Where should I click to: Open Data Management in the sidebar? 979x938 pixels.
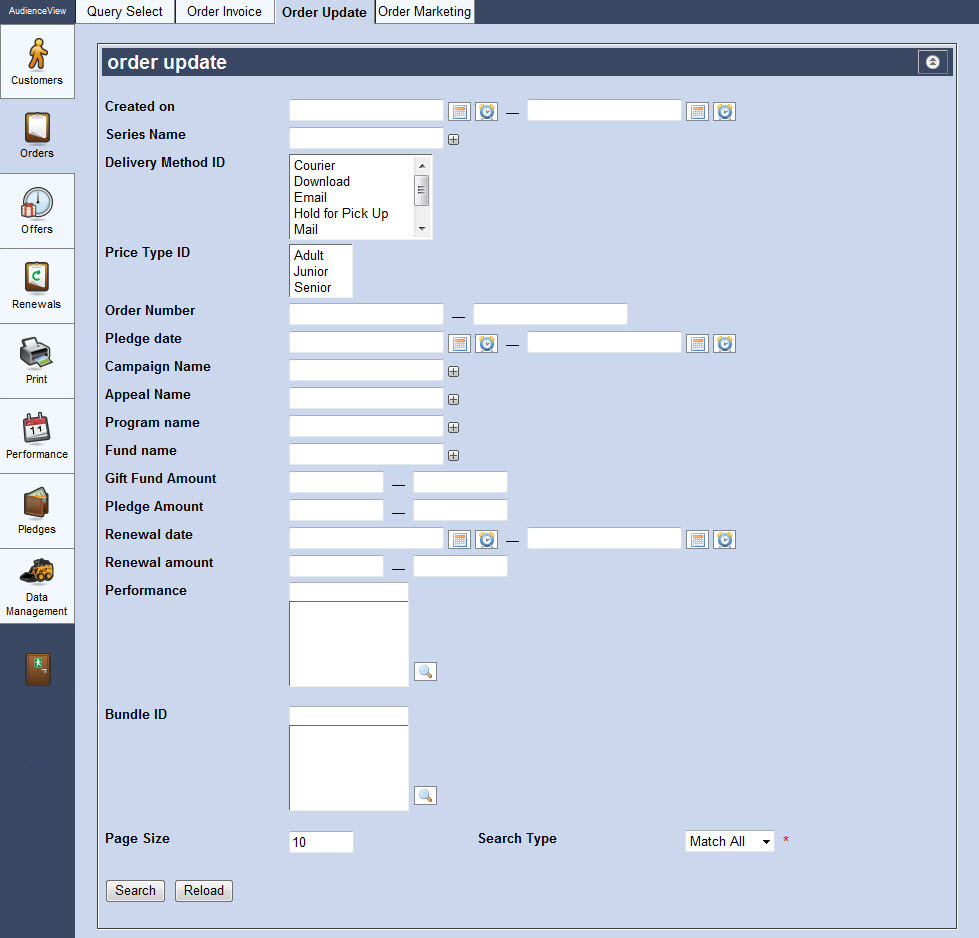pyautogui.click(x=37, y=586)
